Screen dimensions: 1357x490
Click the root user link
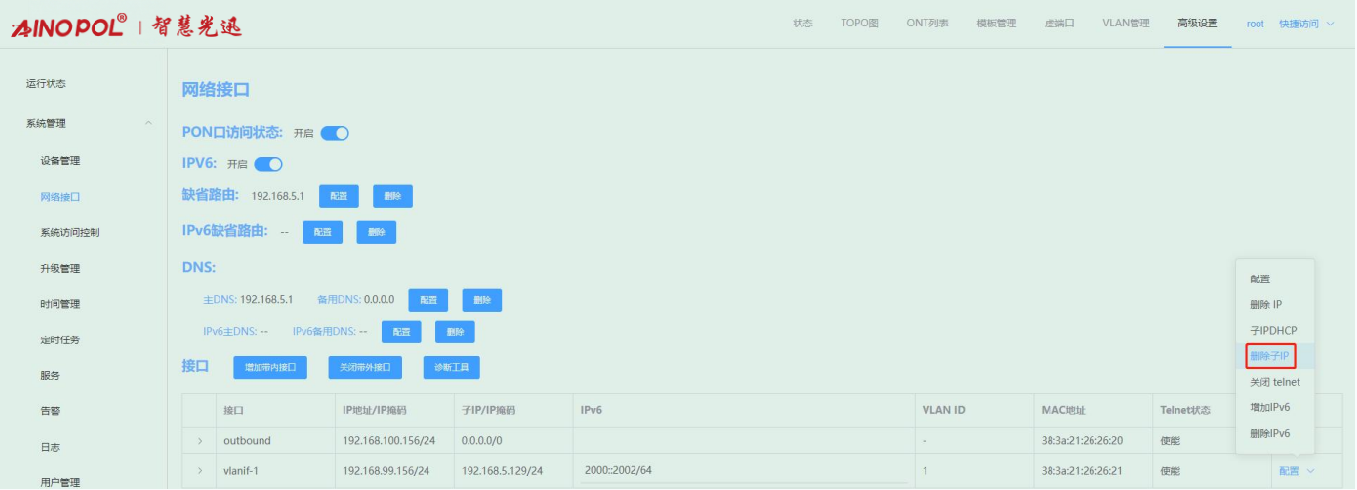coord(1255,24)
